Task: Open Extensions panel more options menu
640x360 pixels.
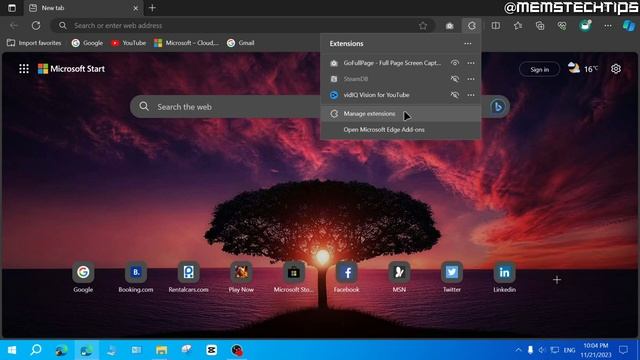Action: click(x=468, y=44)
